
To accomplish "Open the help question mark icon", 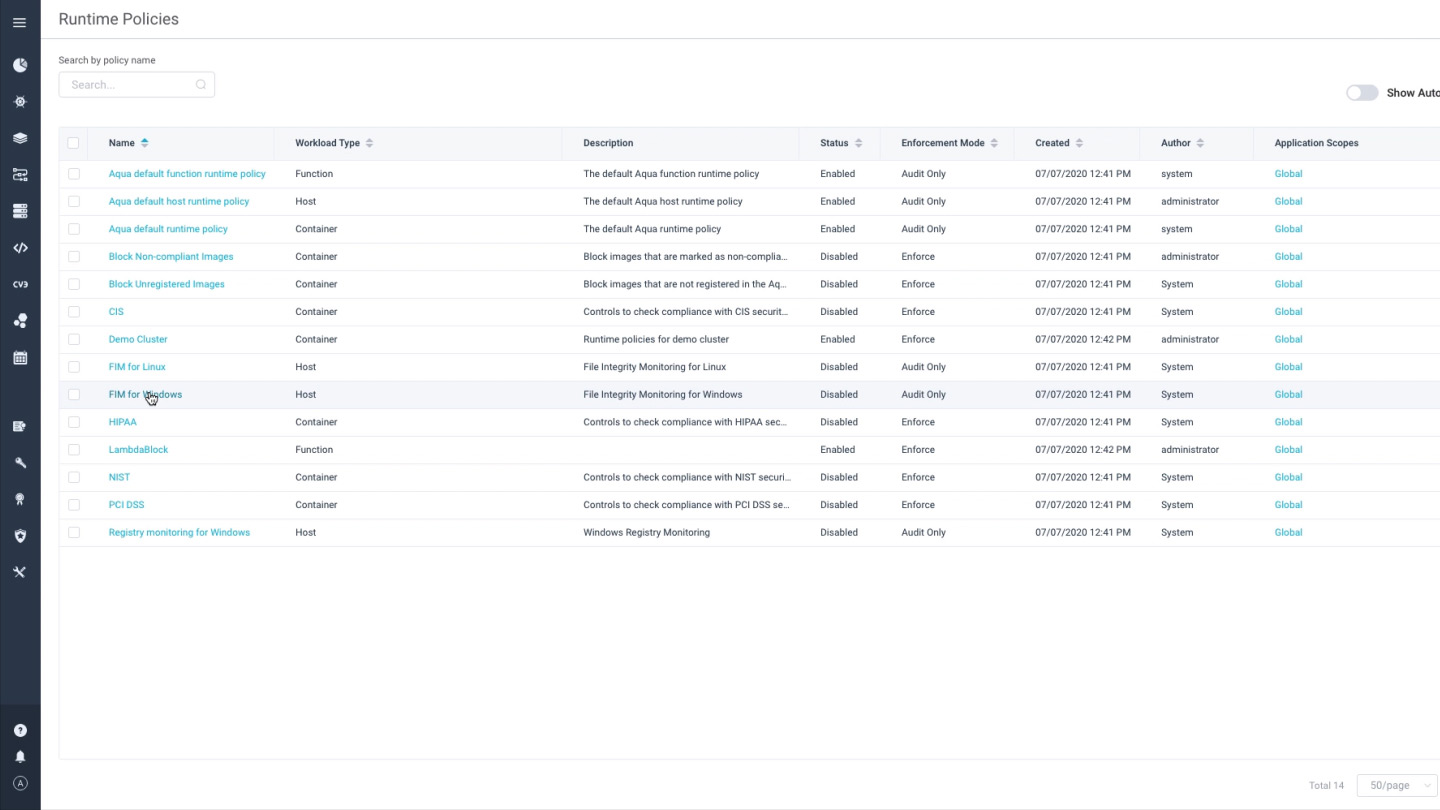I will pyautogui.click(x=20, y=731).
